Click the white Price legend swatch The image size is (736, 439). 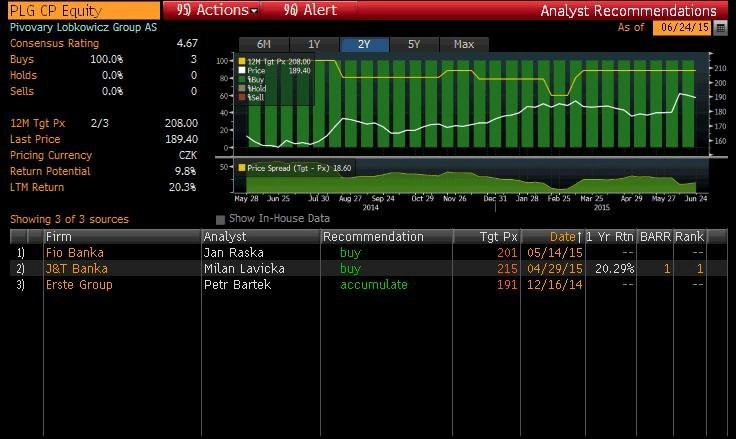pyautogui.click(x=242, y=70)
